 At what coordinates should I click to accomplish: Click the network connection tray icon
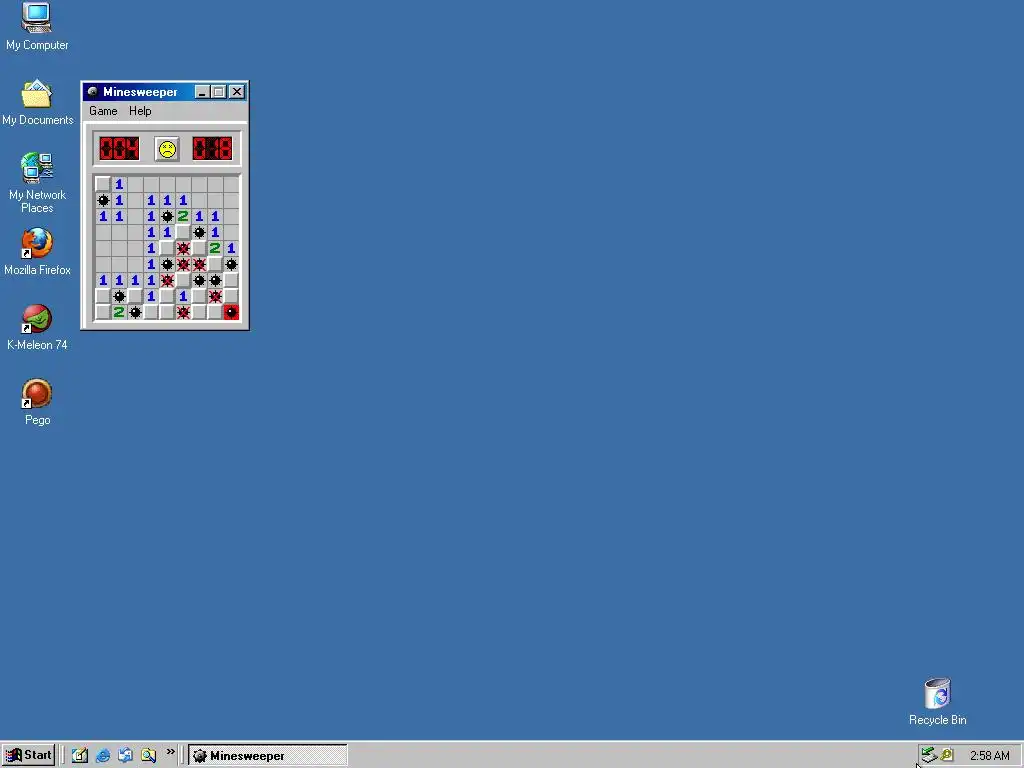(929, 756)
